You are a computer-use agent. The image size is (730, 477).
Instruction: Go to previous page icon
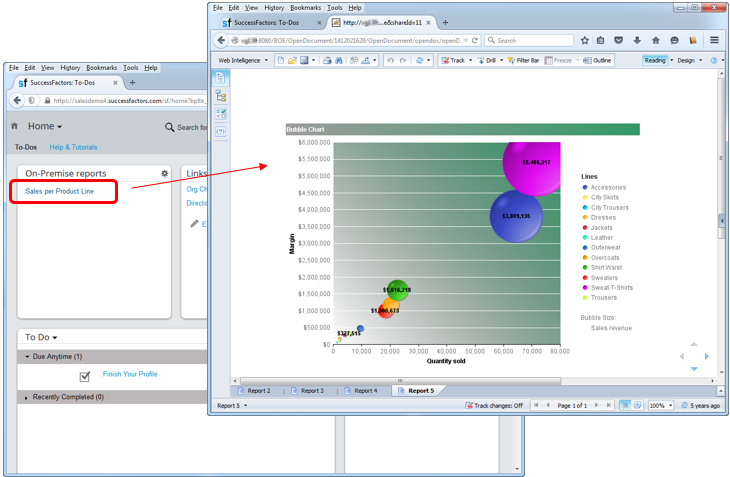(548, 405)
